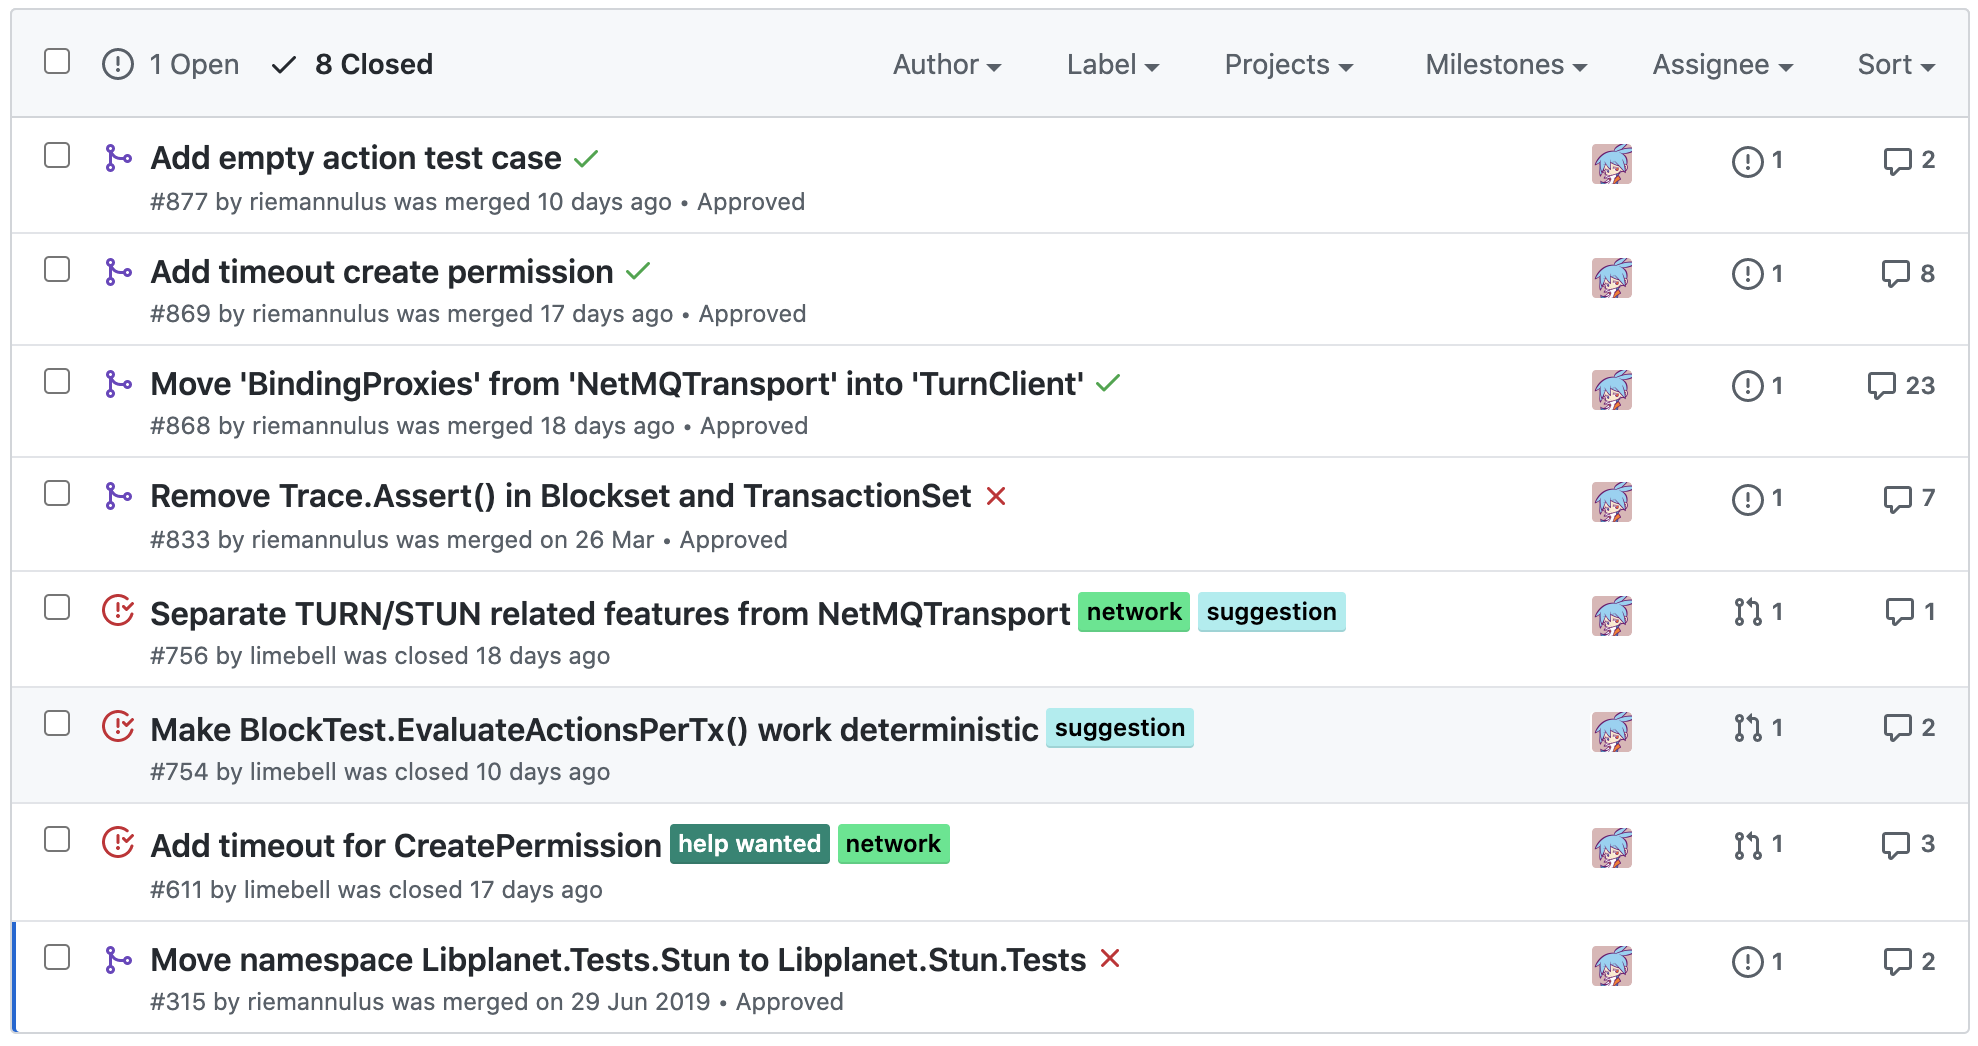
Task: Click assignee avatar on #877 row
Action: tap(1612, 164)
